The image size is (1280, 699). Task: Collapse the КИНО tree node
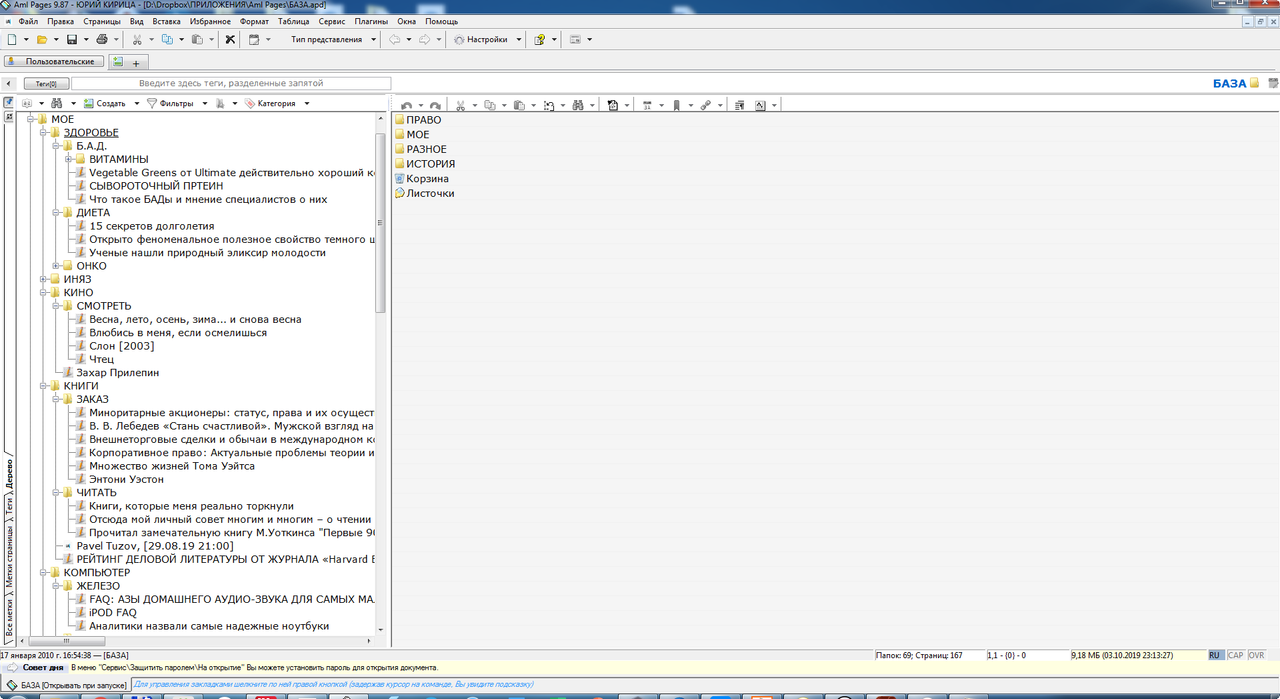(x=43, y=293)
